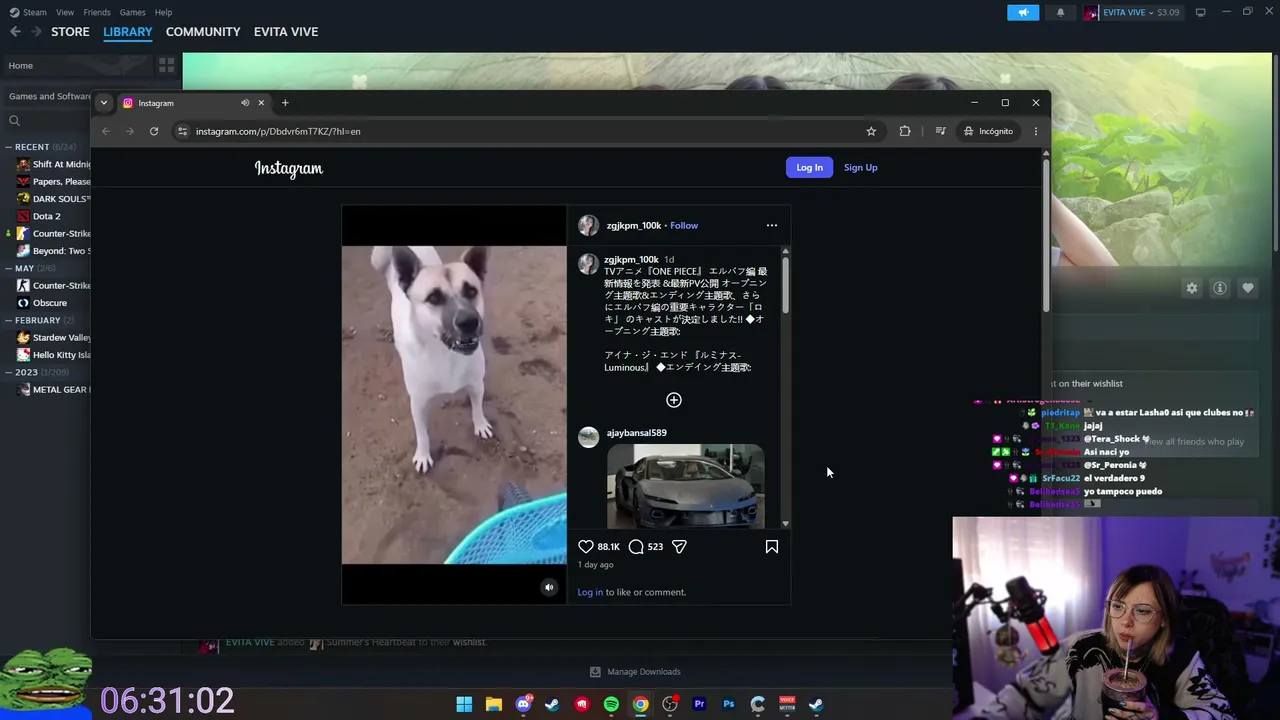Toggle video sound on Instagram post
Image resolution: width=1280 pixels, height=720 pixels.
(548, 588)
